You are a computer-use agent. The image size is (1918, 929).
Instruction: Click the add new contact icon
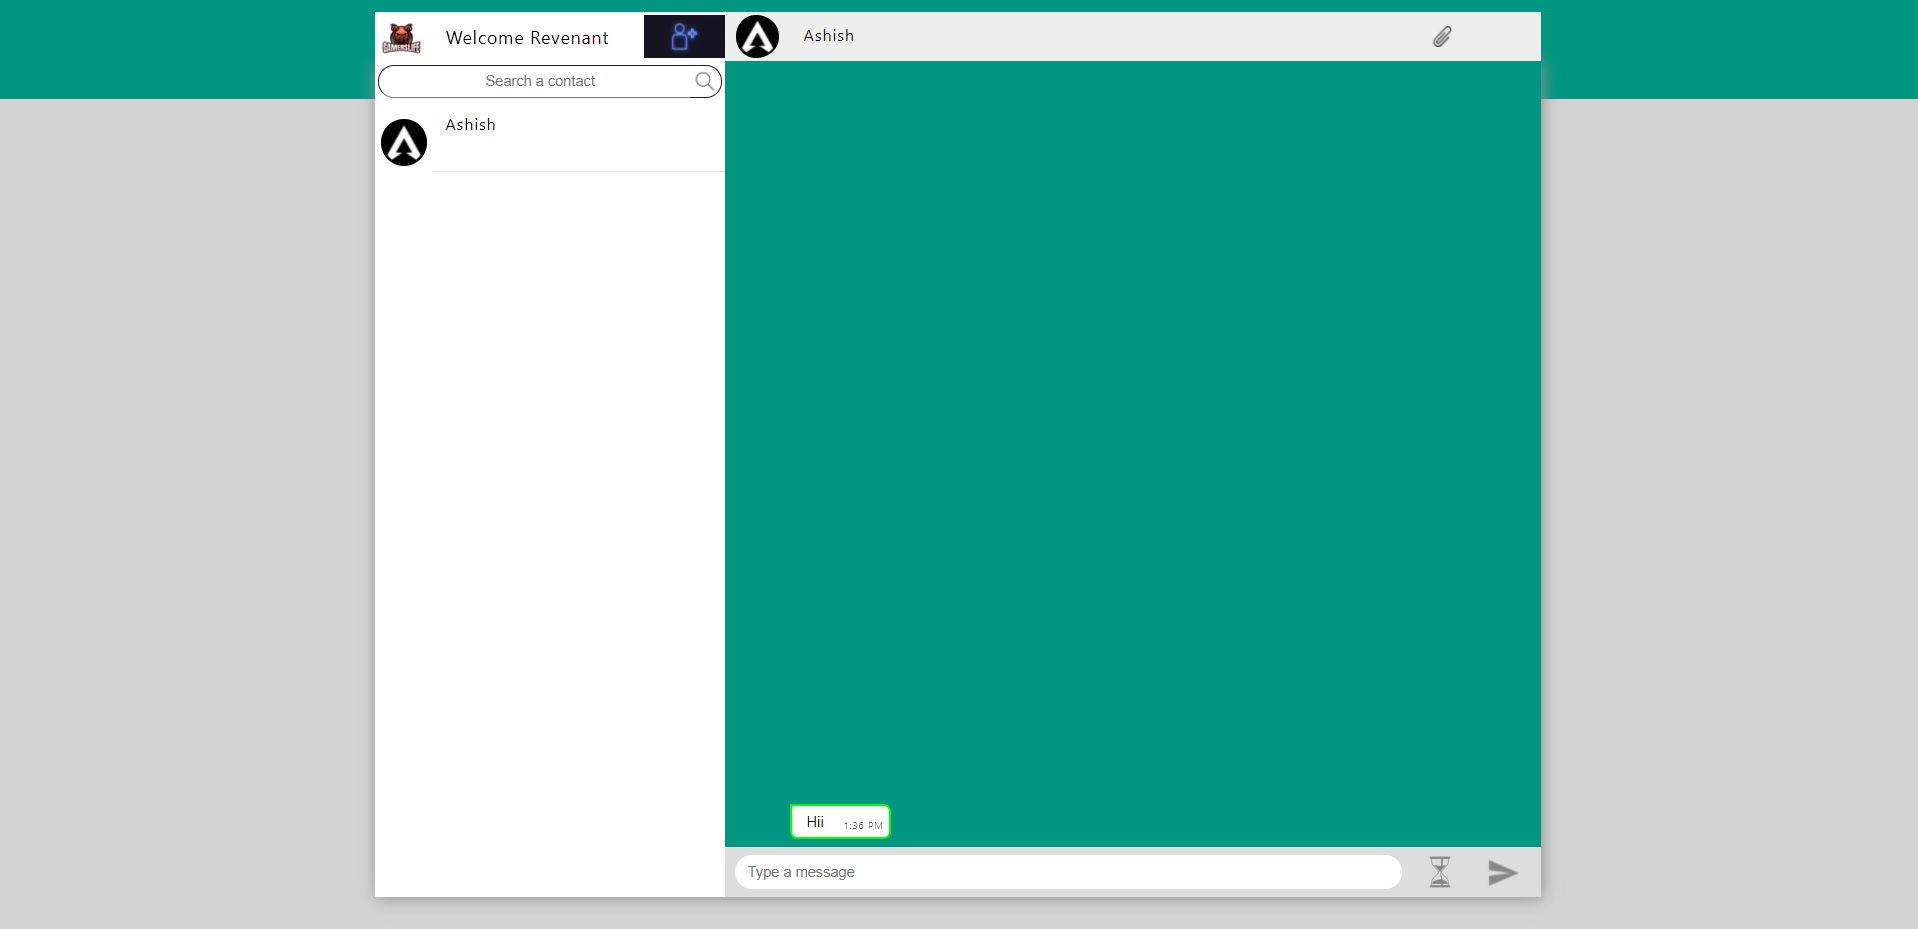[683, 36]
